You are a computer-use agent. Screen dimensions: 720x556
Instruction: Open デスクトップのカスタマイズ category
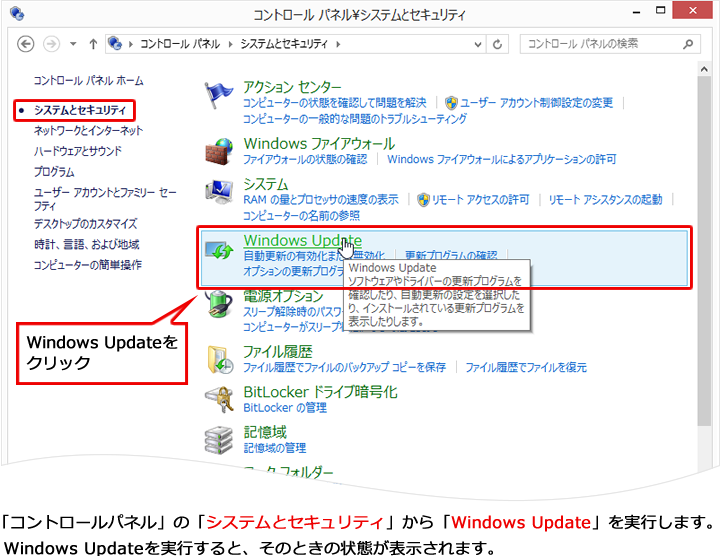[85, 224]
